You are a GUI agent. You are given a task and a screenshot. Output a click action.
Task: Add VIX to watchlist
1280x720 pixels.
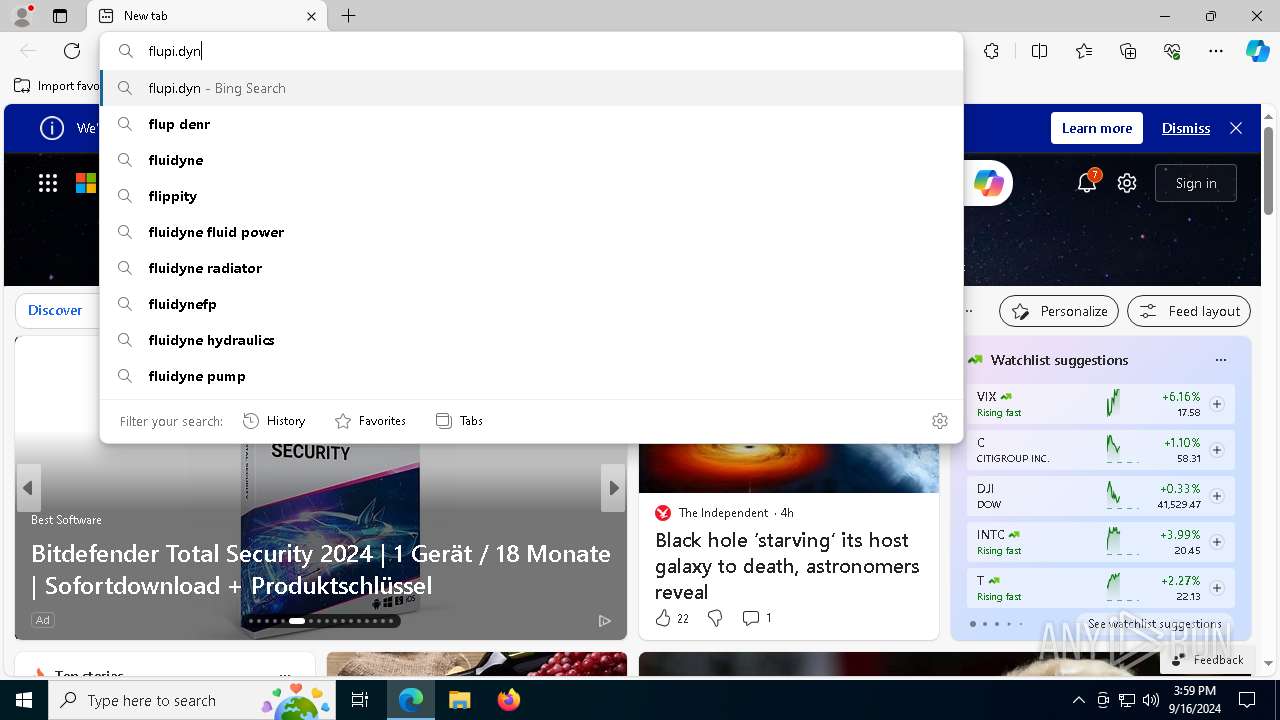point(1217,404)
